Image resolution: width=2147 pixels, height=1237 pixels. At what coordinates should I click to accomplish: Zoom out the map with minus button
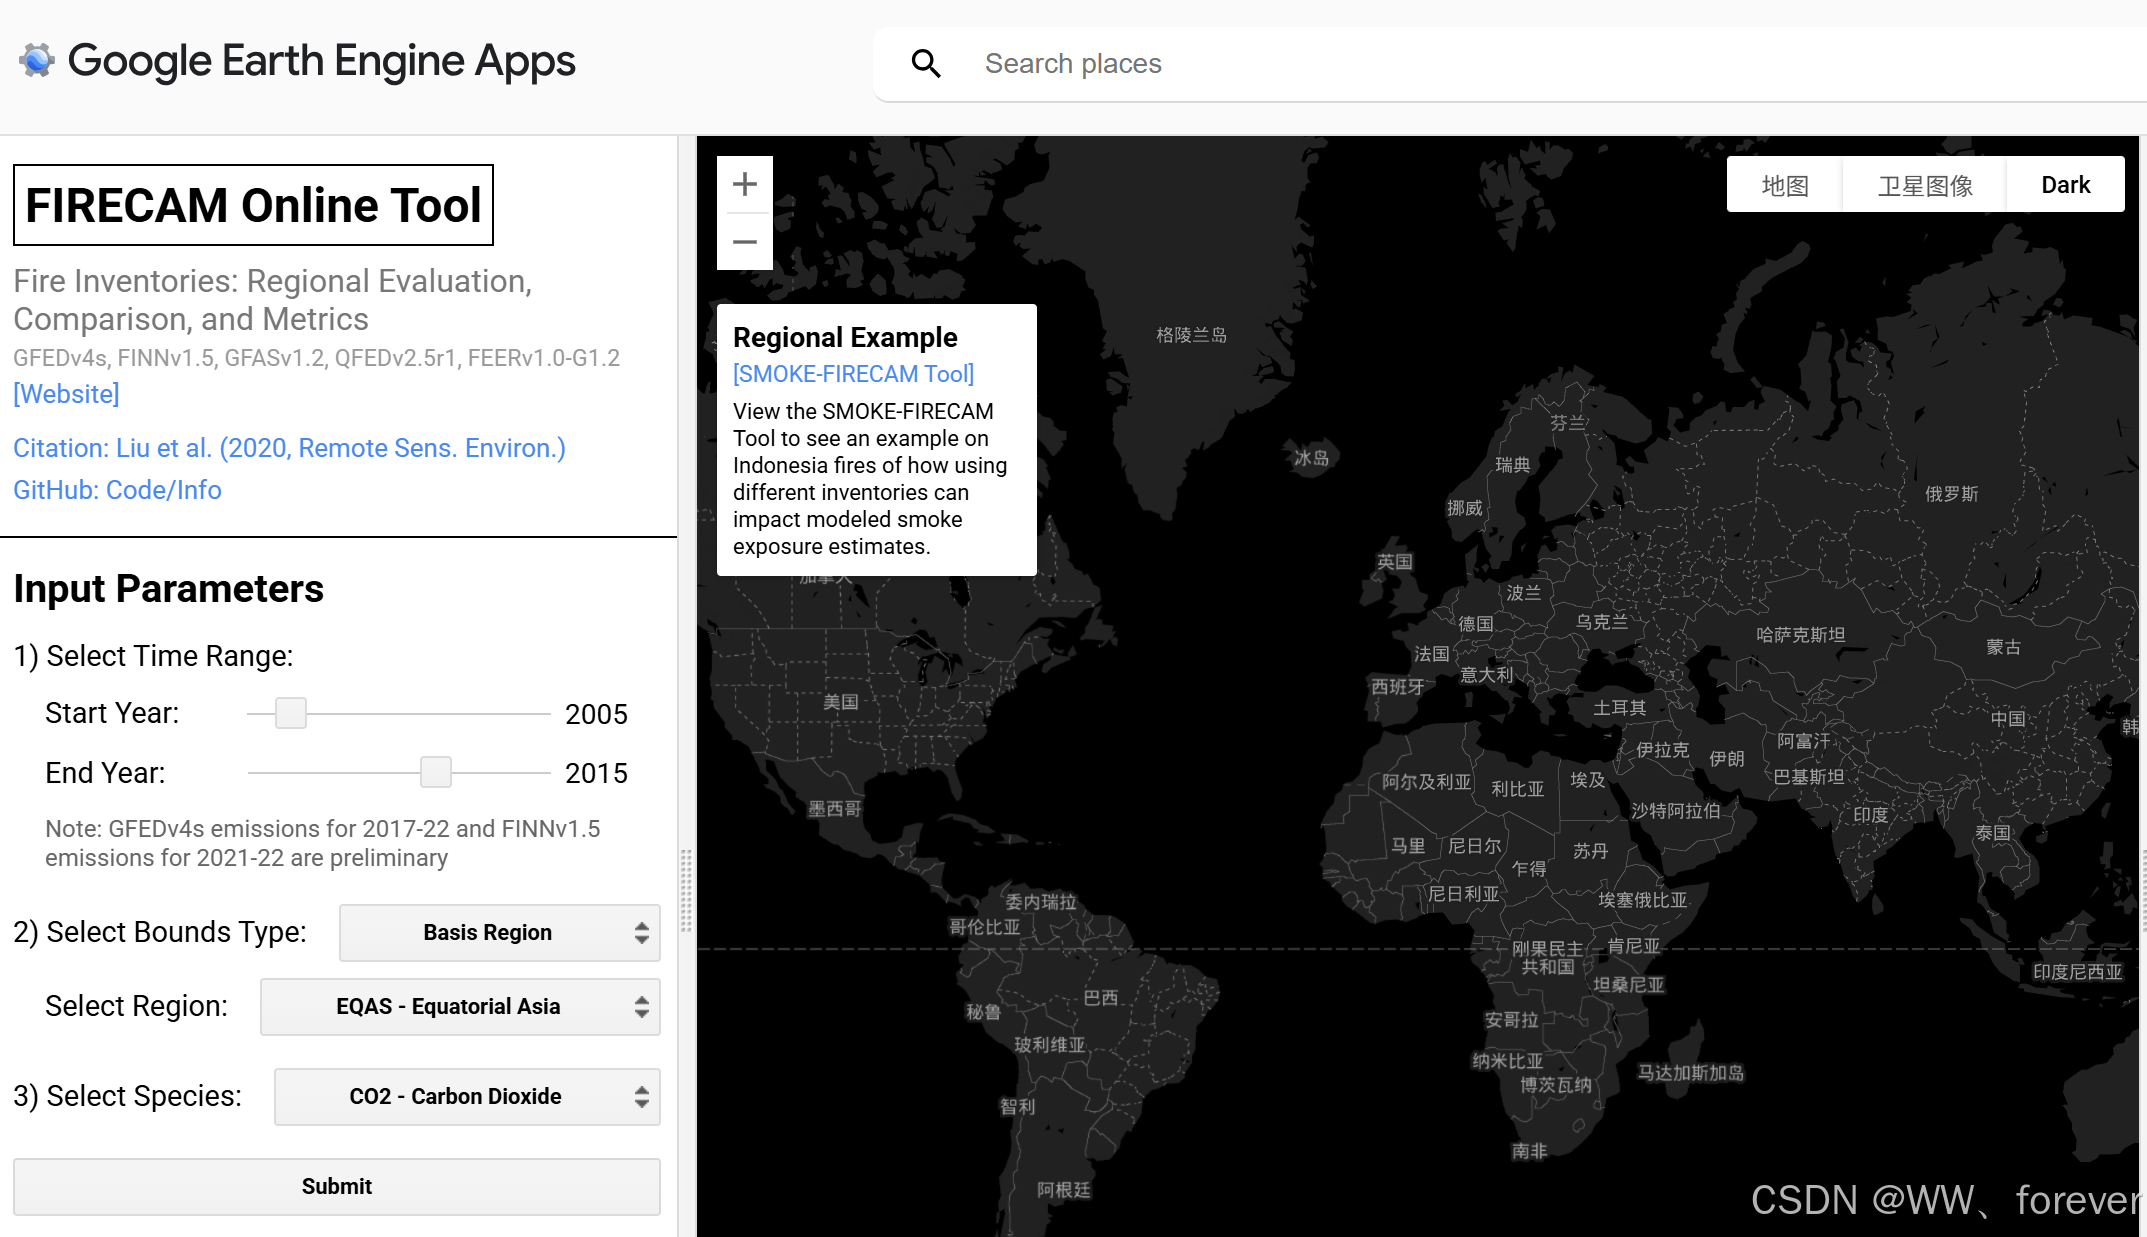pyautogui.click(x=745, y=242)
